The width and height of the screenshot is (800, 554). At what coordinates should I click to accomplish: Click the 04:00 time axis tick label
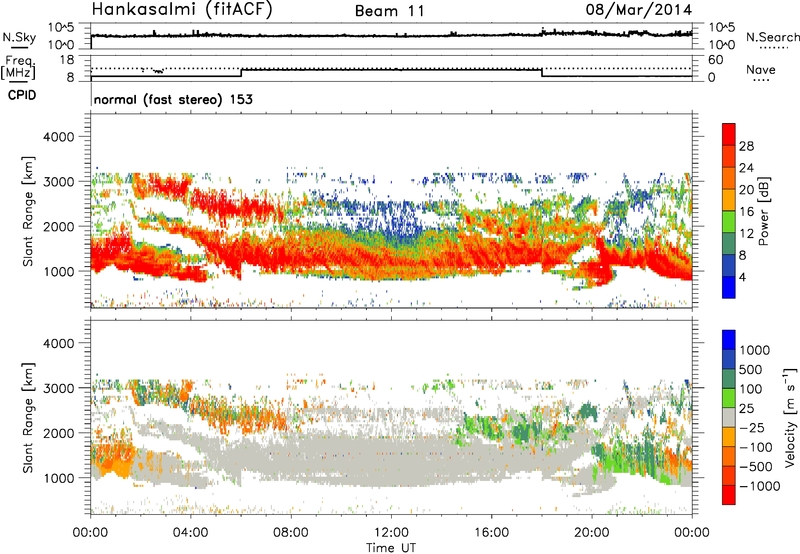point(191,533)
